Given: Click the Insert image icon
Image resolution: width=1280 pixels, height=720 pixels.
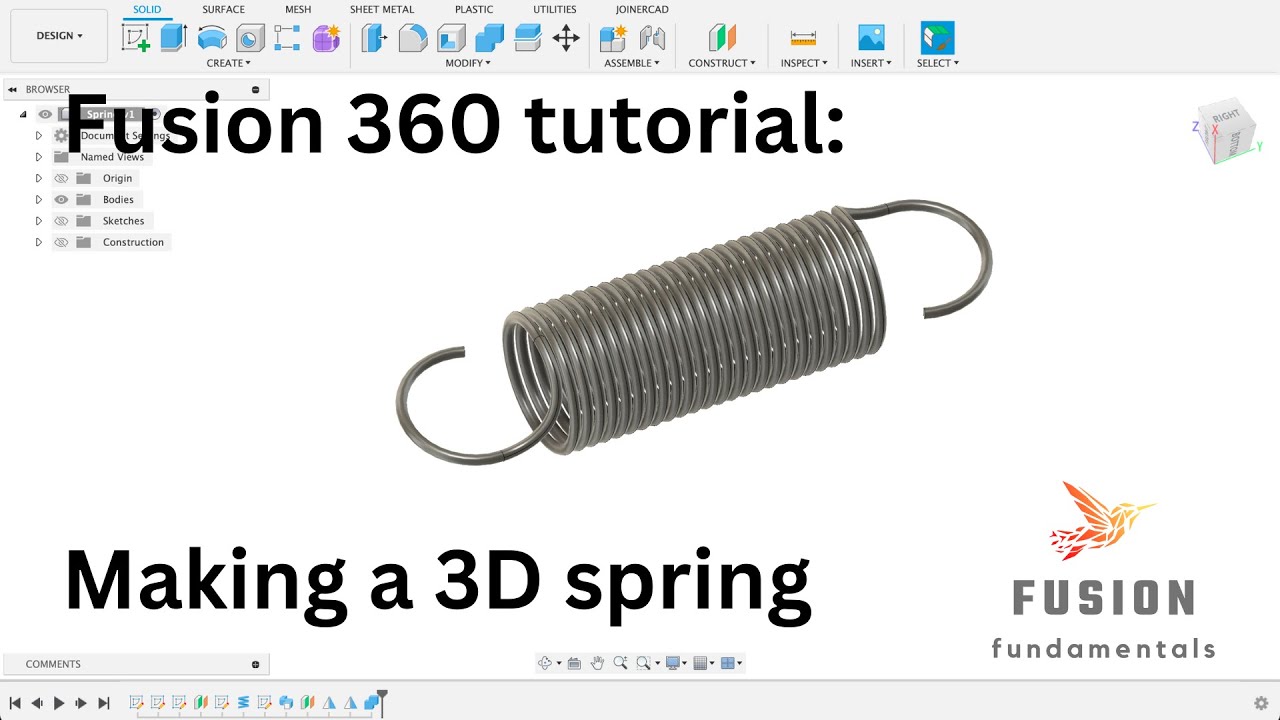Looking at the screenshot, I should click(x=871, y=38).
